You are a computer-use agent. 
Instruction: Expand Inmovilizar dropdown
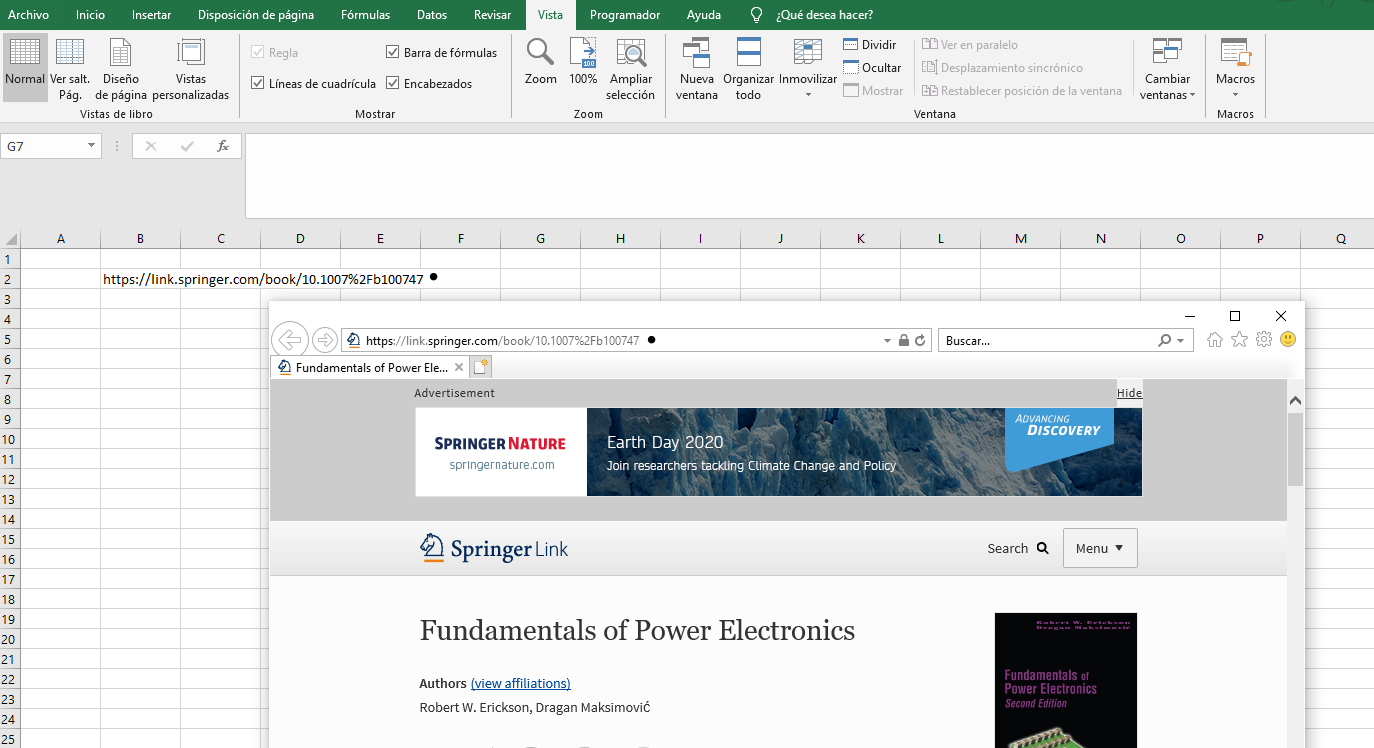point(808,95)
